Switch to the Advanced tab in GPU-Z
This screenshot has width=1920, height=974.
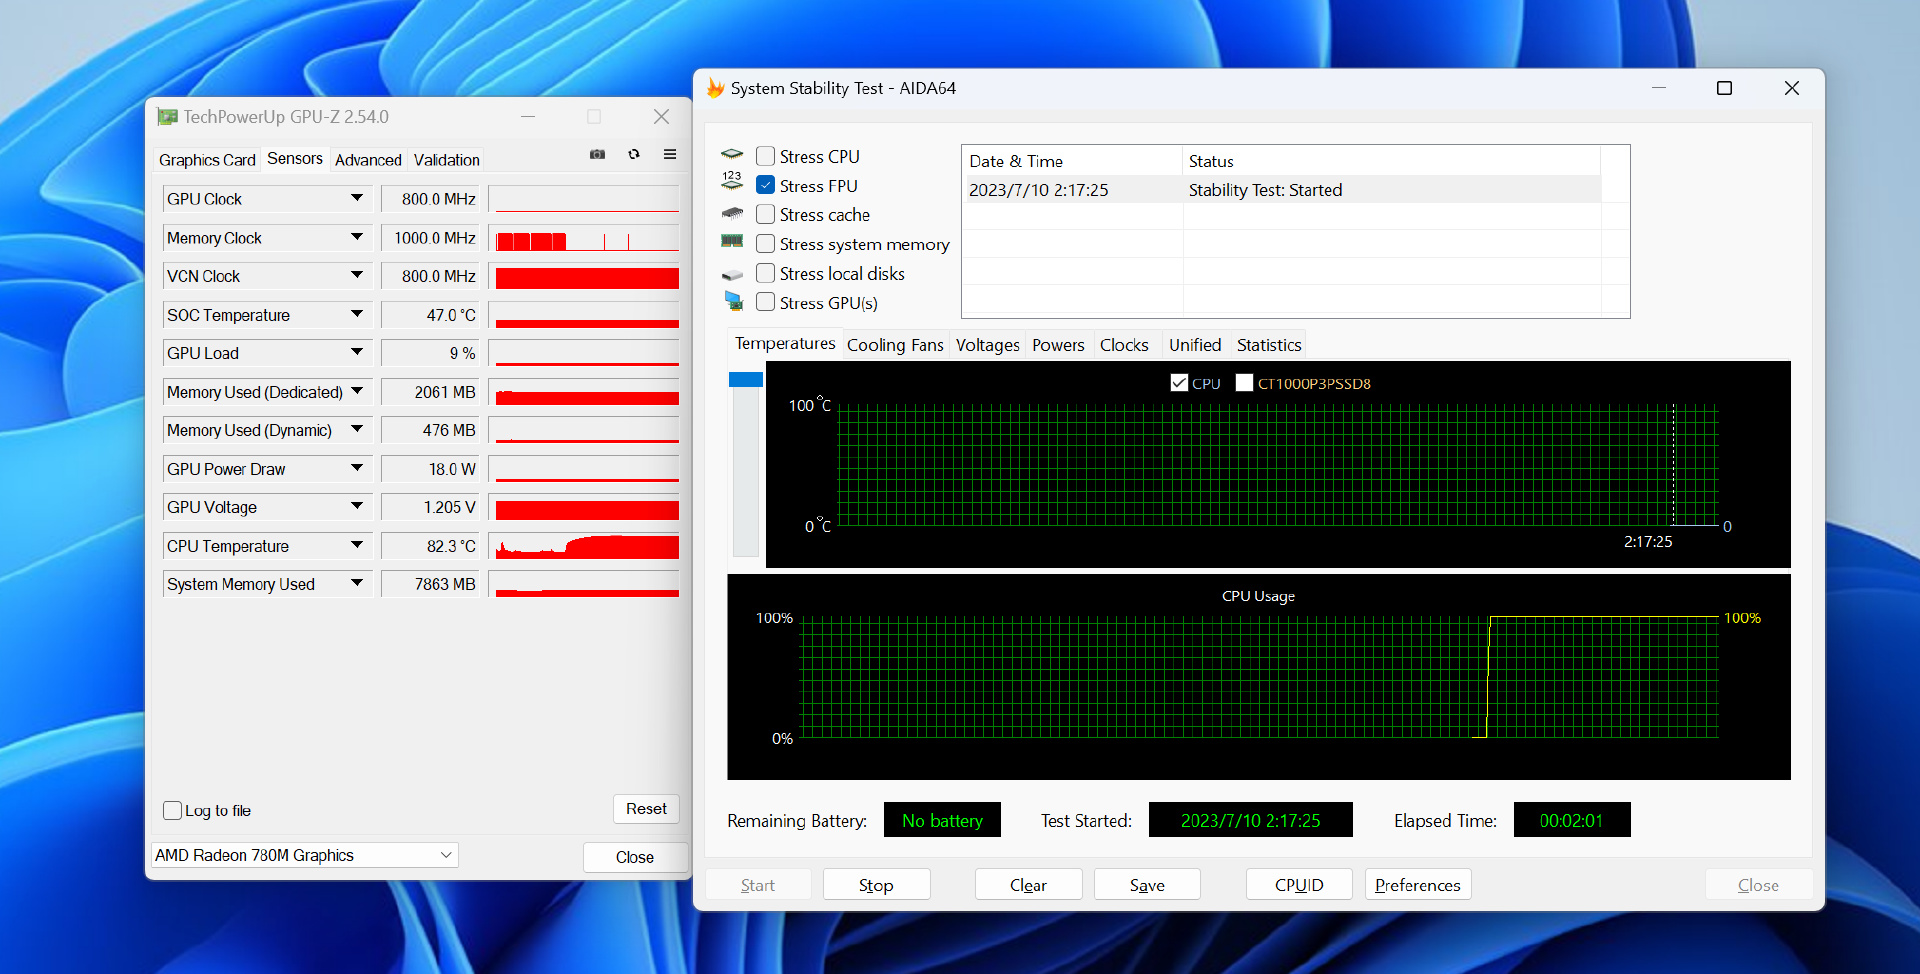[368, 160]
